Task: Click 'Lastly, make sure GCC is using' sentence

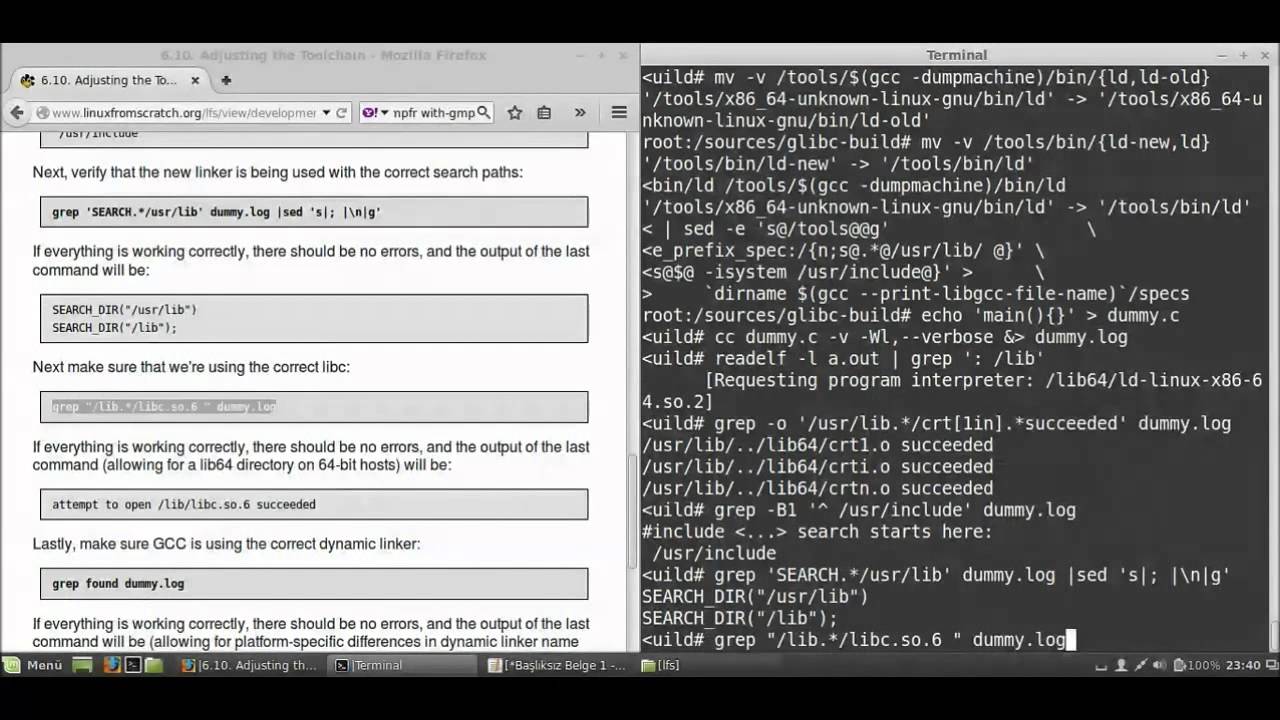Action: (x=226, y=544)
